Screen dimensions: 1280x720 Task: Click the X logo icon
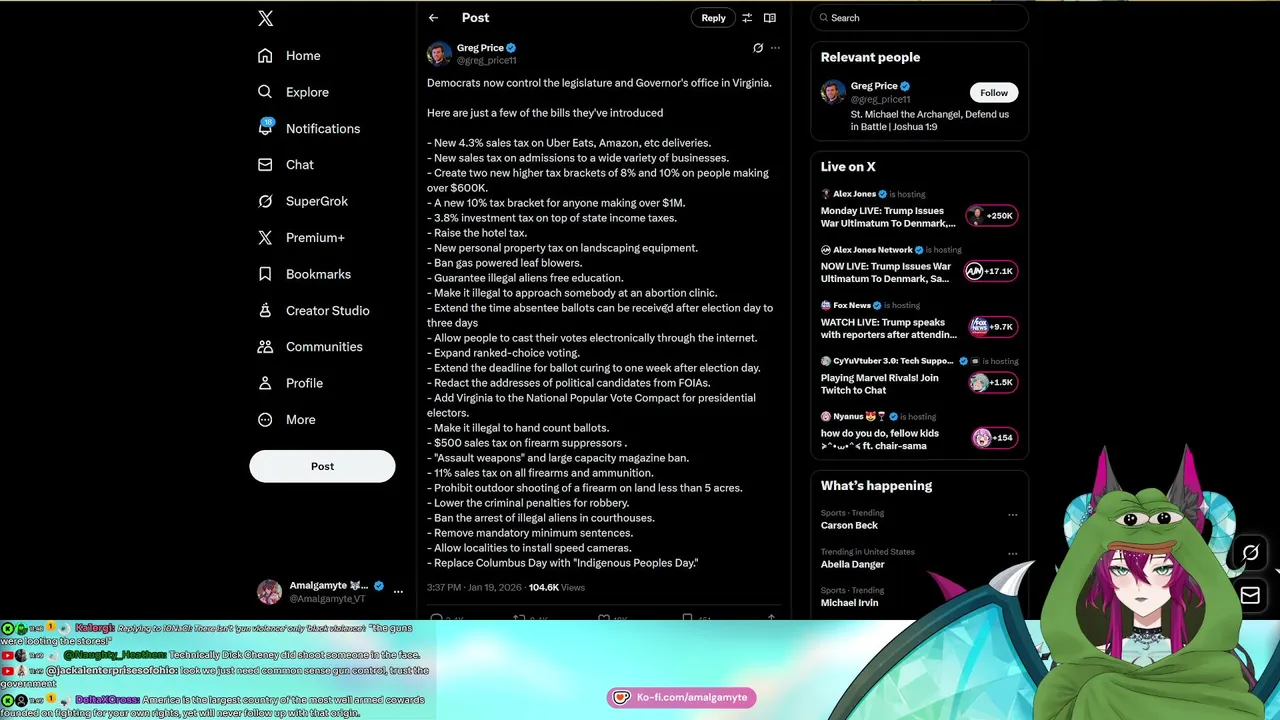265,18
